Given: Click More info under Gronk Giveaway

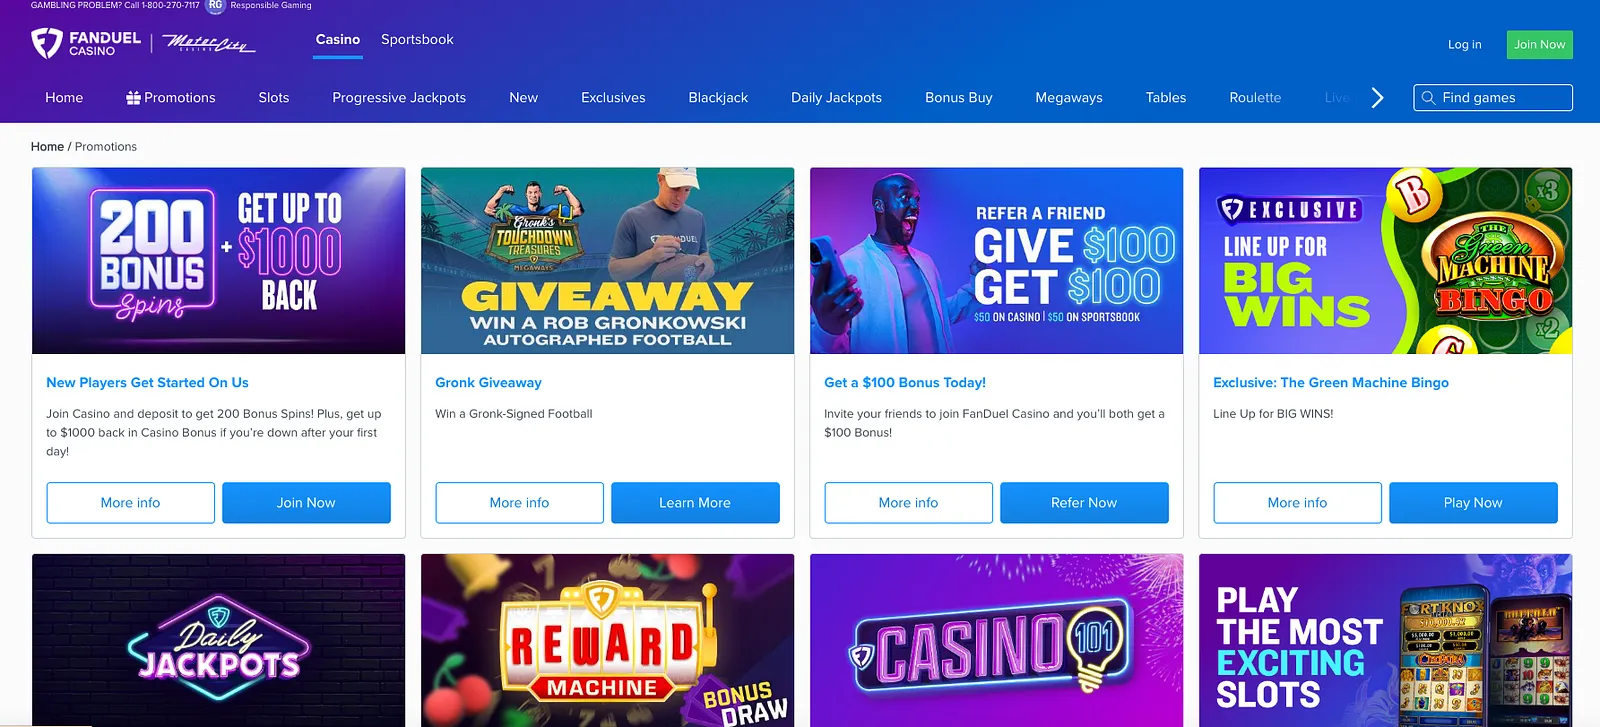Looking at the screenshot, I should (519, 503).
